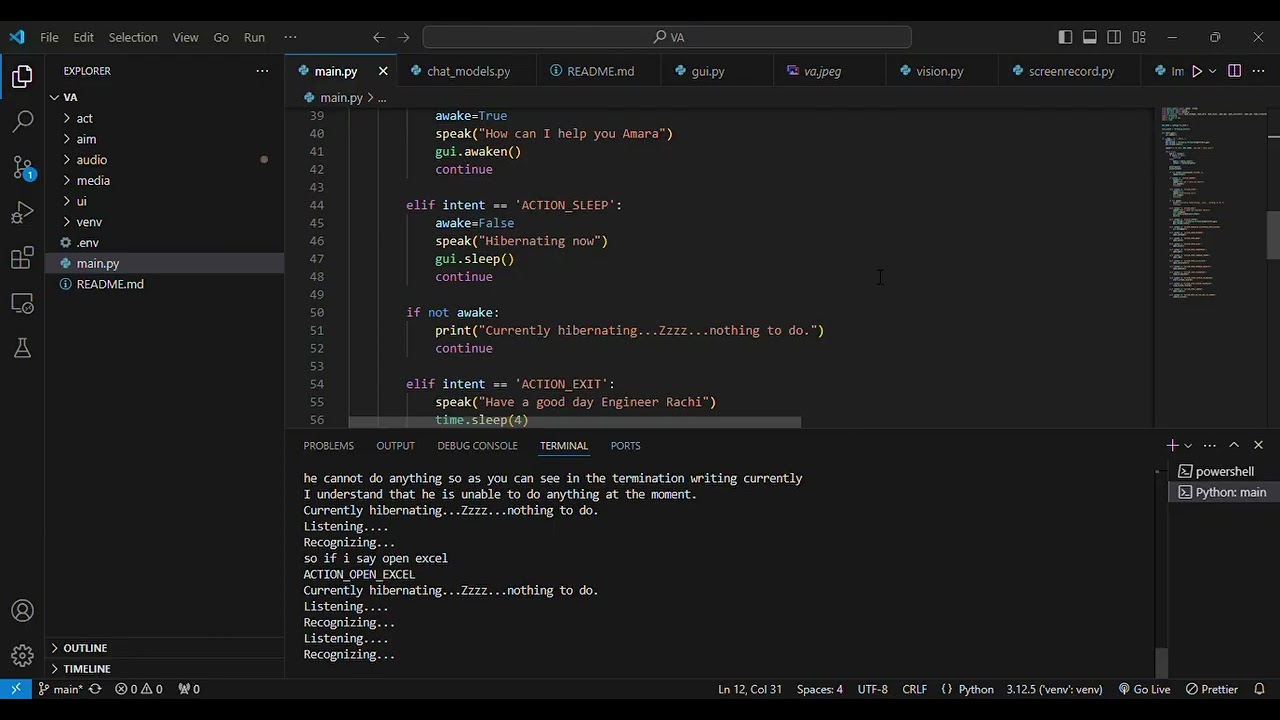
Task: Toggle Secondary Side Bar layout button
Action: (x=1114, y=37)
